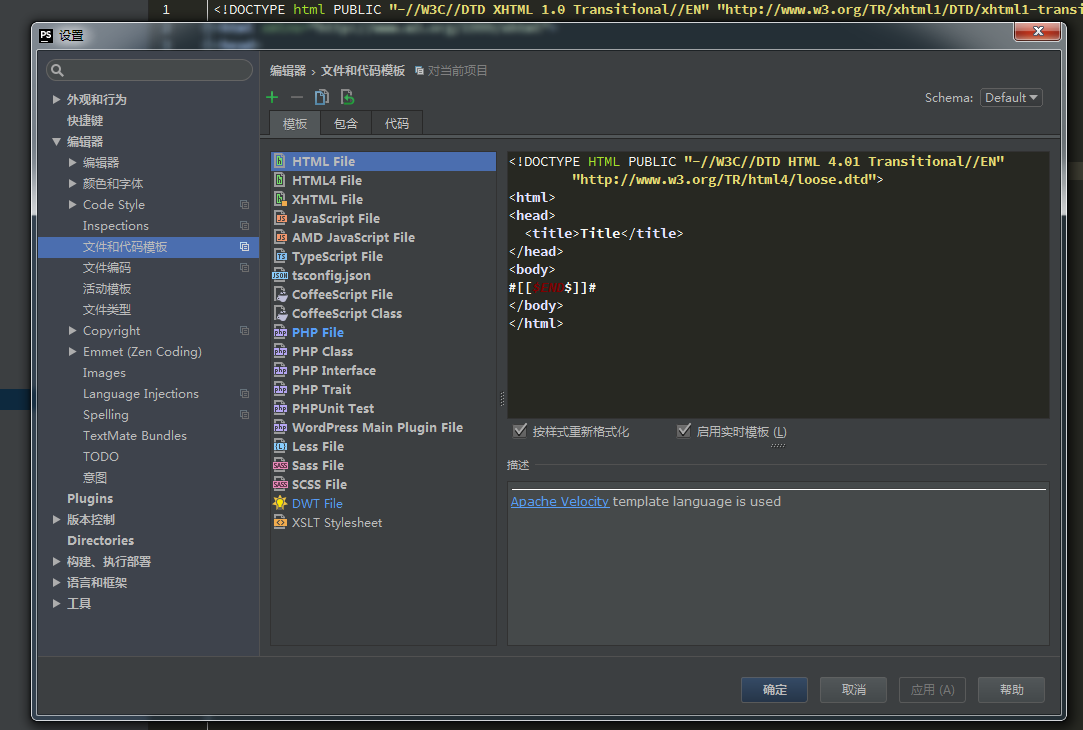Image resolution: width=1083 pixels, height=730 pixels.
Task: Click the XHTML File template icon
Action: pos(280,199)
